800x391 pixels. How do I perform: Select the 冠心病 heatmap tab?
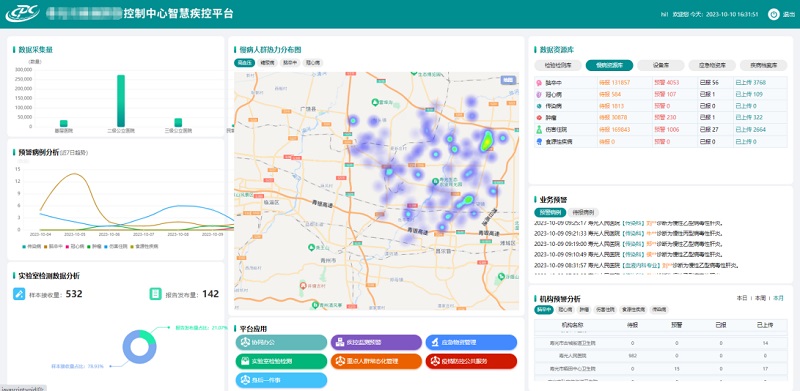pyautogui.click(x=312, y=63)
